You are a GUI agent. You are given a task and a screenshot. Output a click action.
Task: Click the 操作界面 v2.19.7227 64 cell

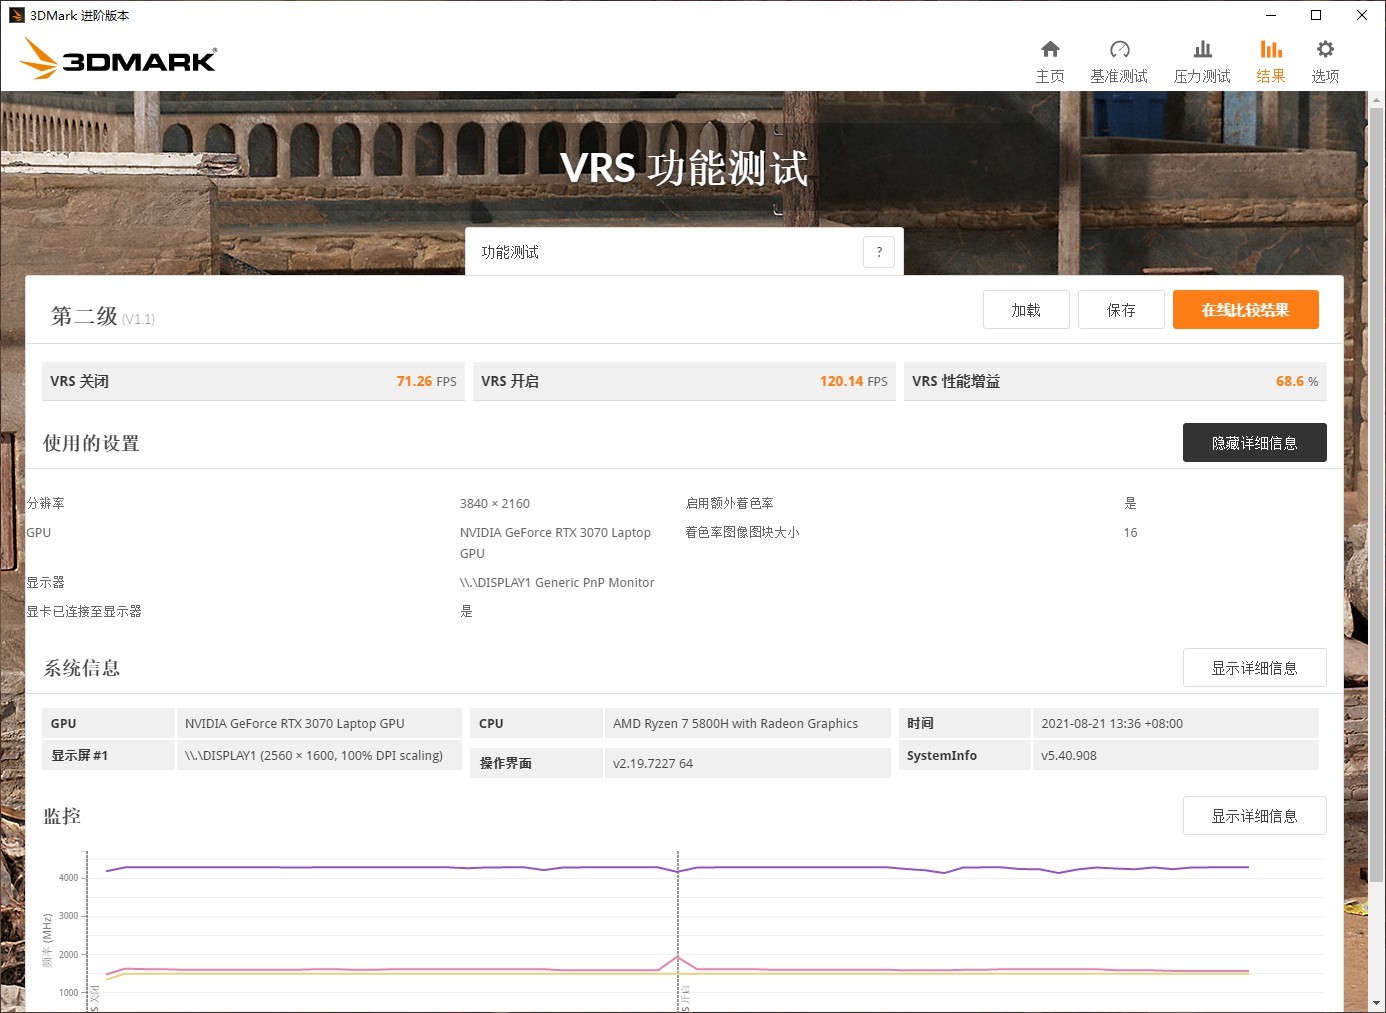pos(747,763)
